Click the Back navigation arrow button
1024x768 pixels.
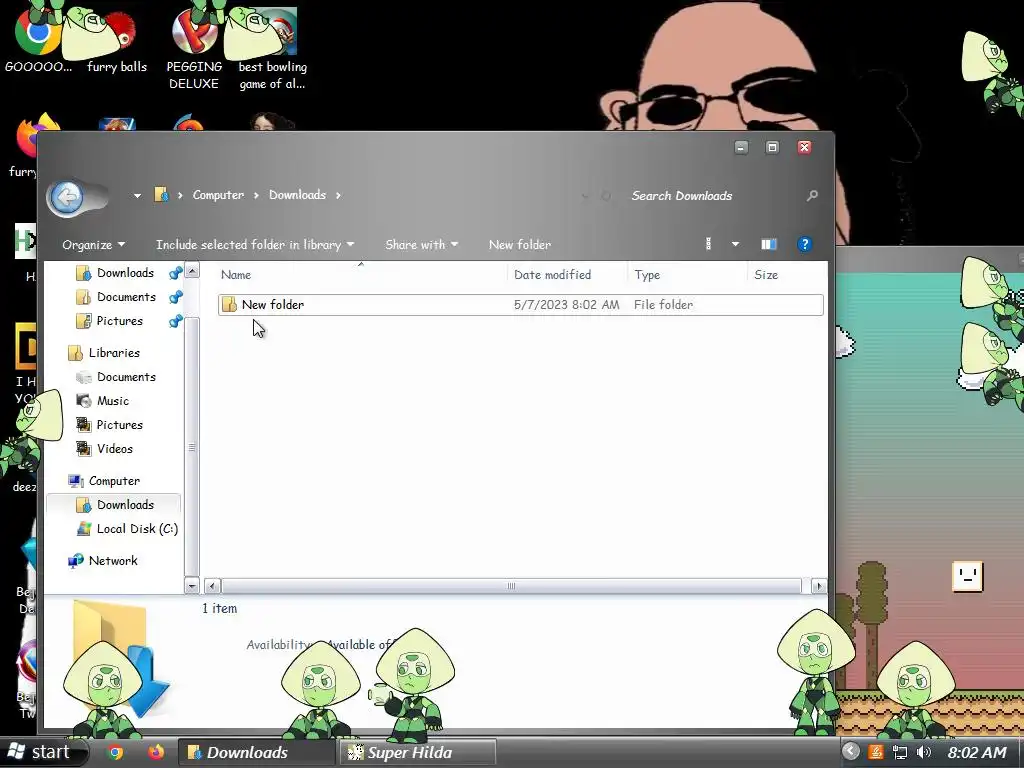(67, 197)
